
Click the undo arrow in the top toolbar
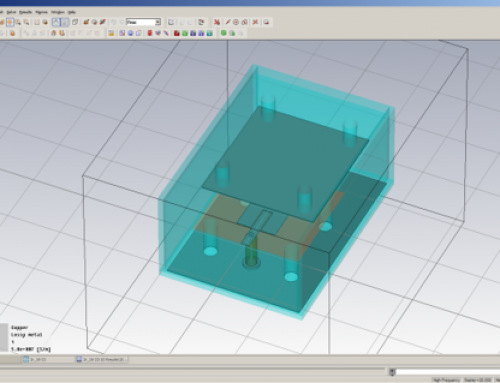pyautogui.click(x=113, y=22)
